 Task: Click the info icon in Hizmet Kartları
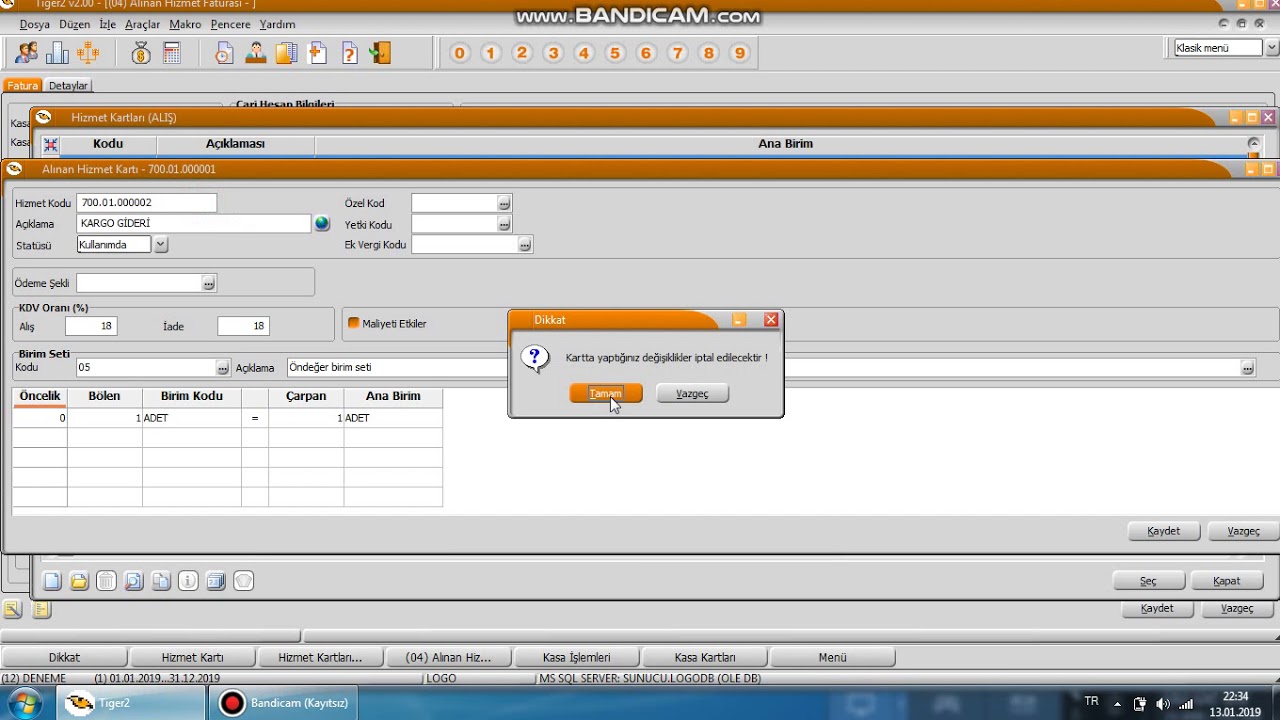[188, 581]
